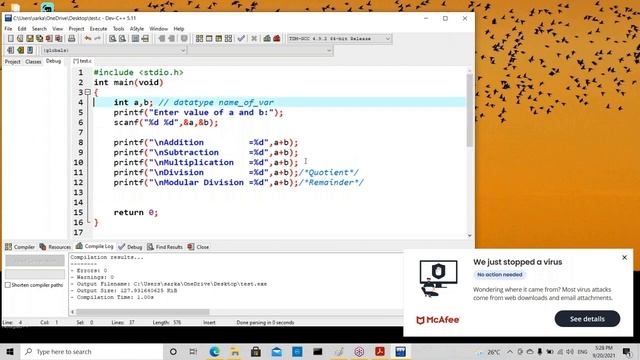Open the File menu
Viewport: 640px width, 360px height.
pos(8,29)
